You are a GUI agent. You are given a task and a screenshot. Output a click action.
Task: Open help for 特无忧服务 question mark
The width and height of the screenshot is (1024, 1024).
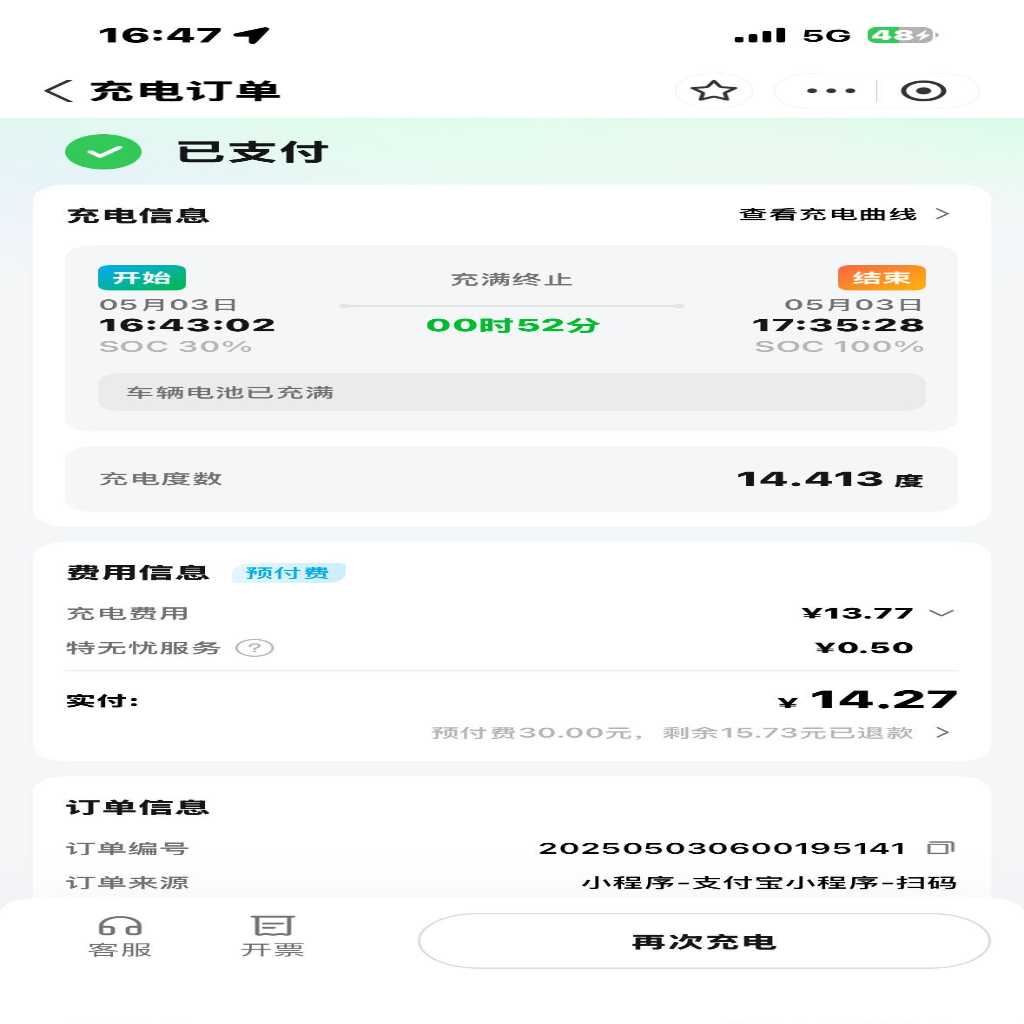click(x=255, y=648)
